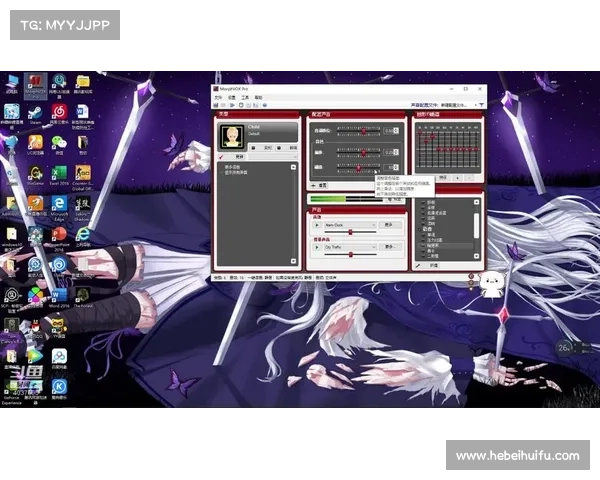Toggle the Morph button under Child voice

pyautogui.click(x=262, y=148)
